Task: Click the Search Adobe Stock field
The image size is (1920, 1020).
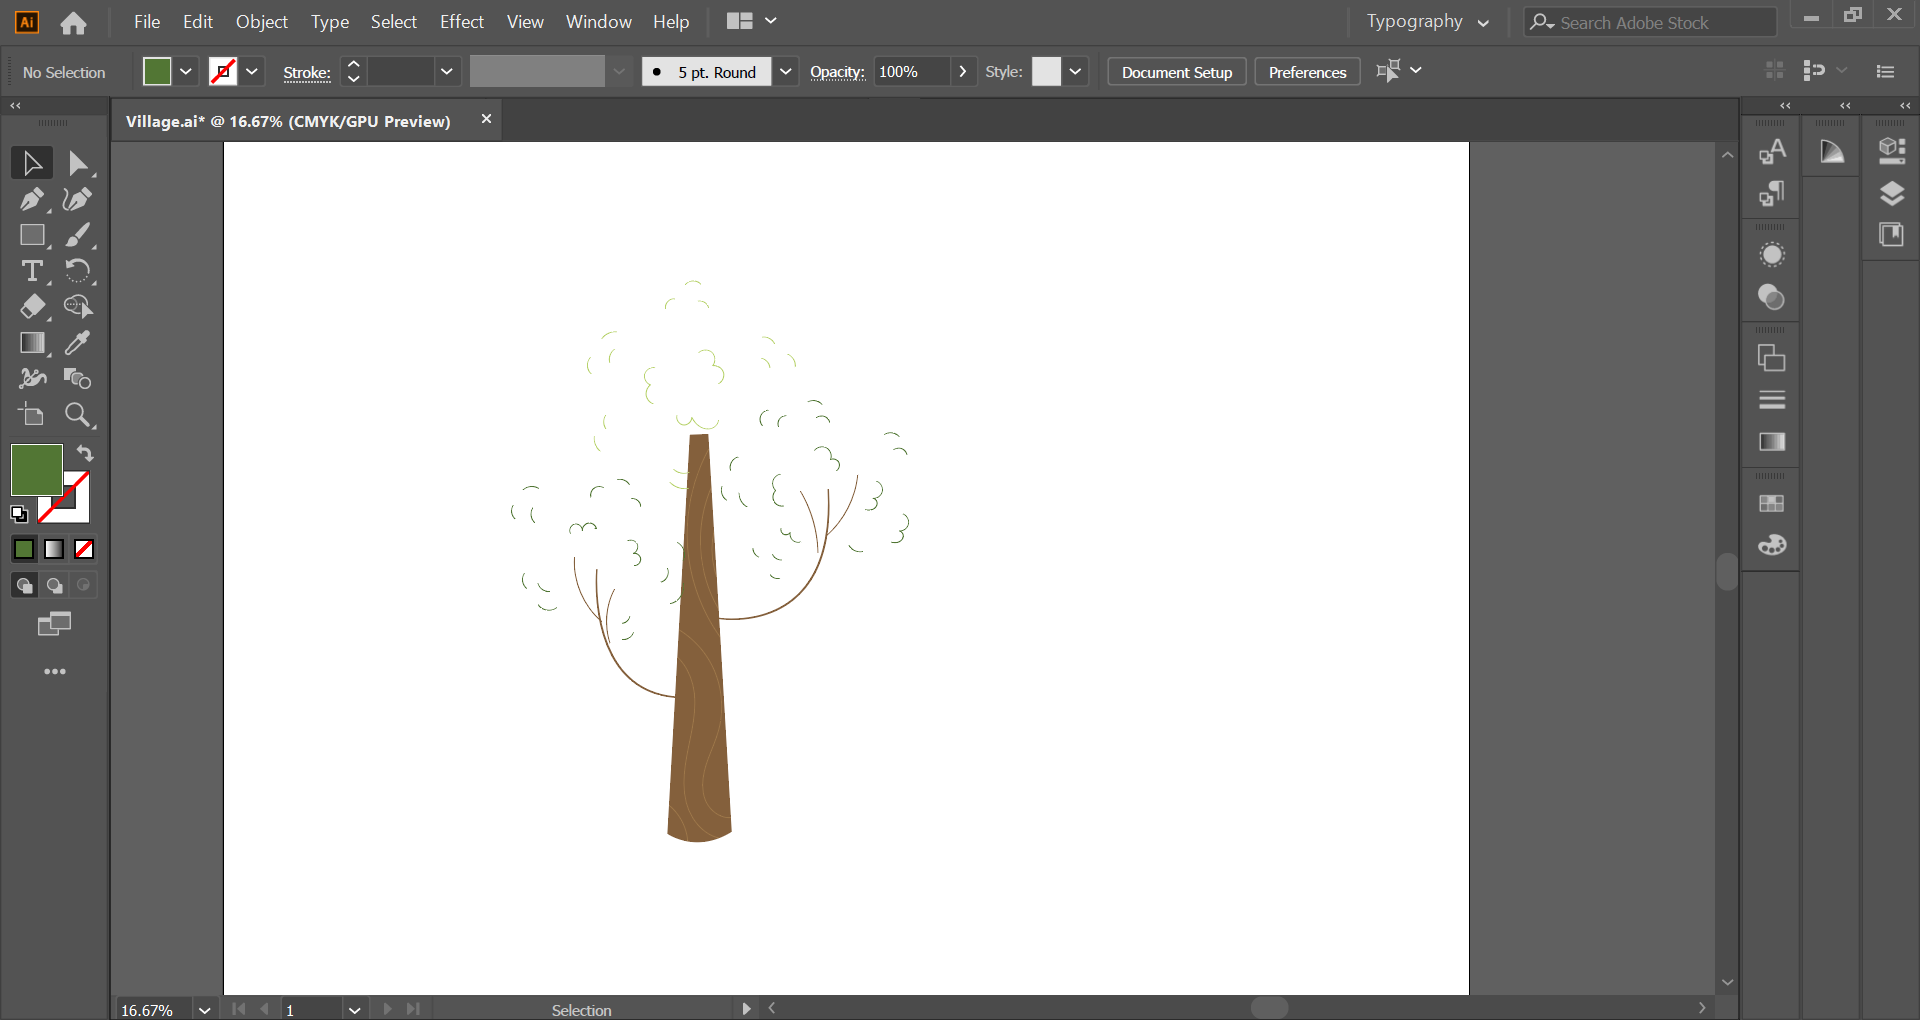Action: 1650,22
